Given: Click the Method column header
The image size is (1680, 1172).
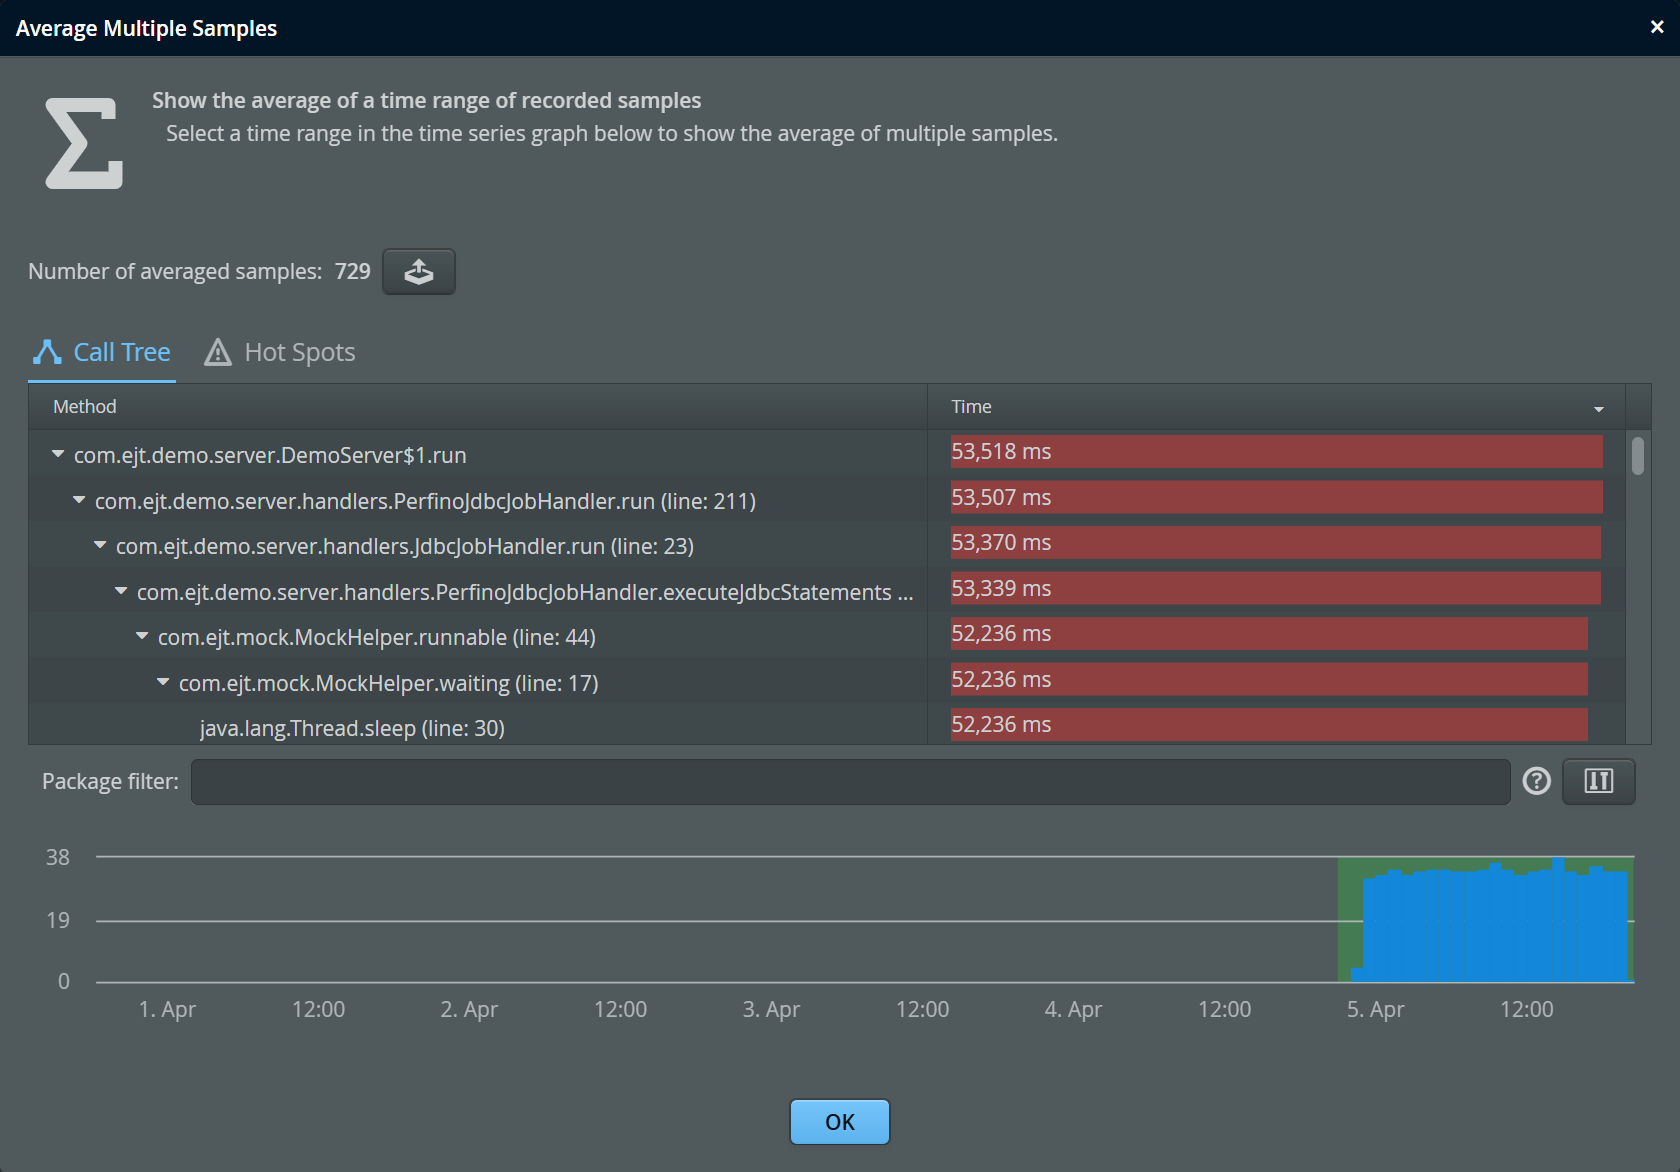Looking at the screenshot, I should pyautogui.click(x=478, y=407).
